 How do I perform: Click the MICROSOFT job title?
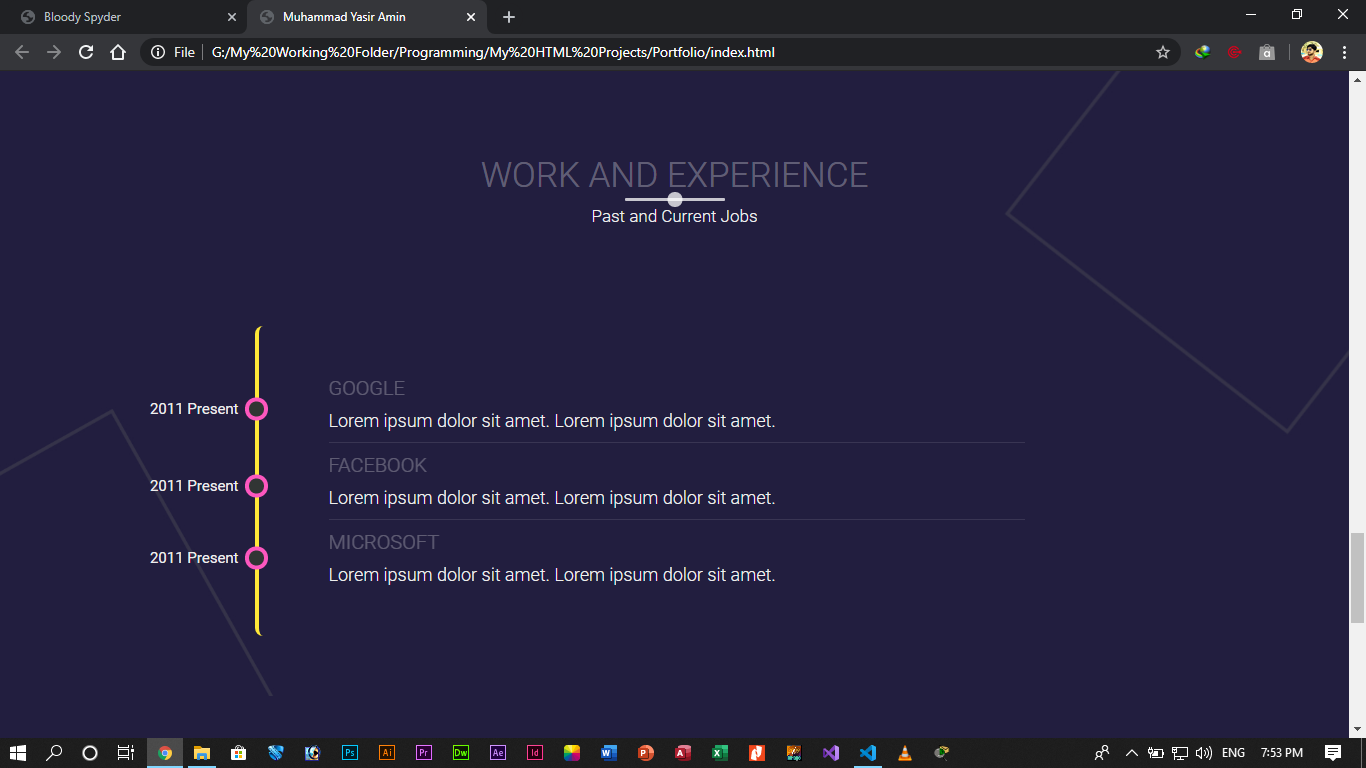coord(384,542)
